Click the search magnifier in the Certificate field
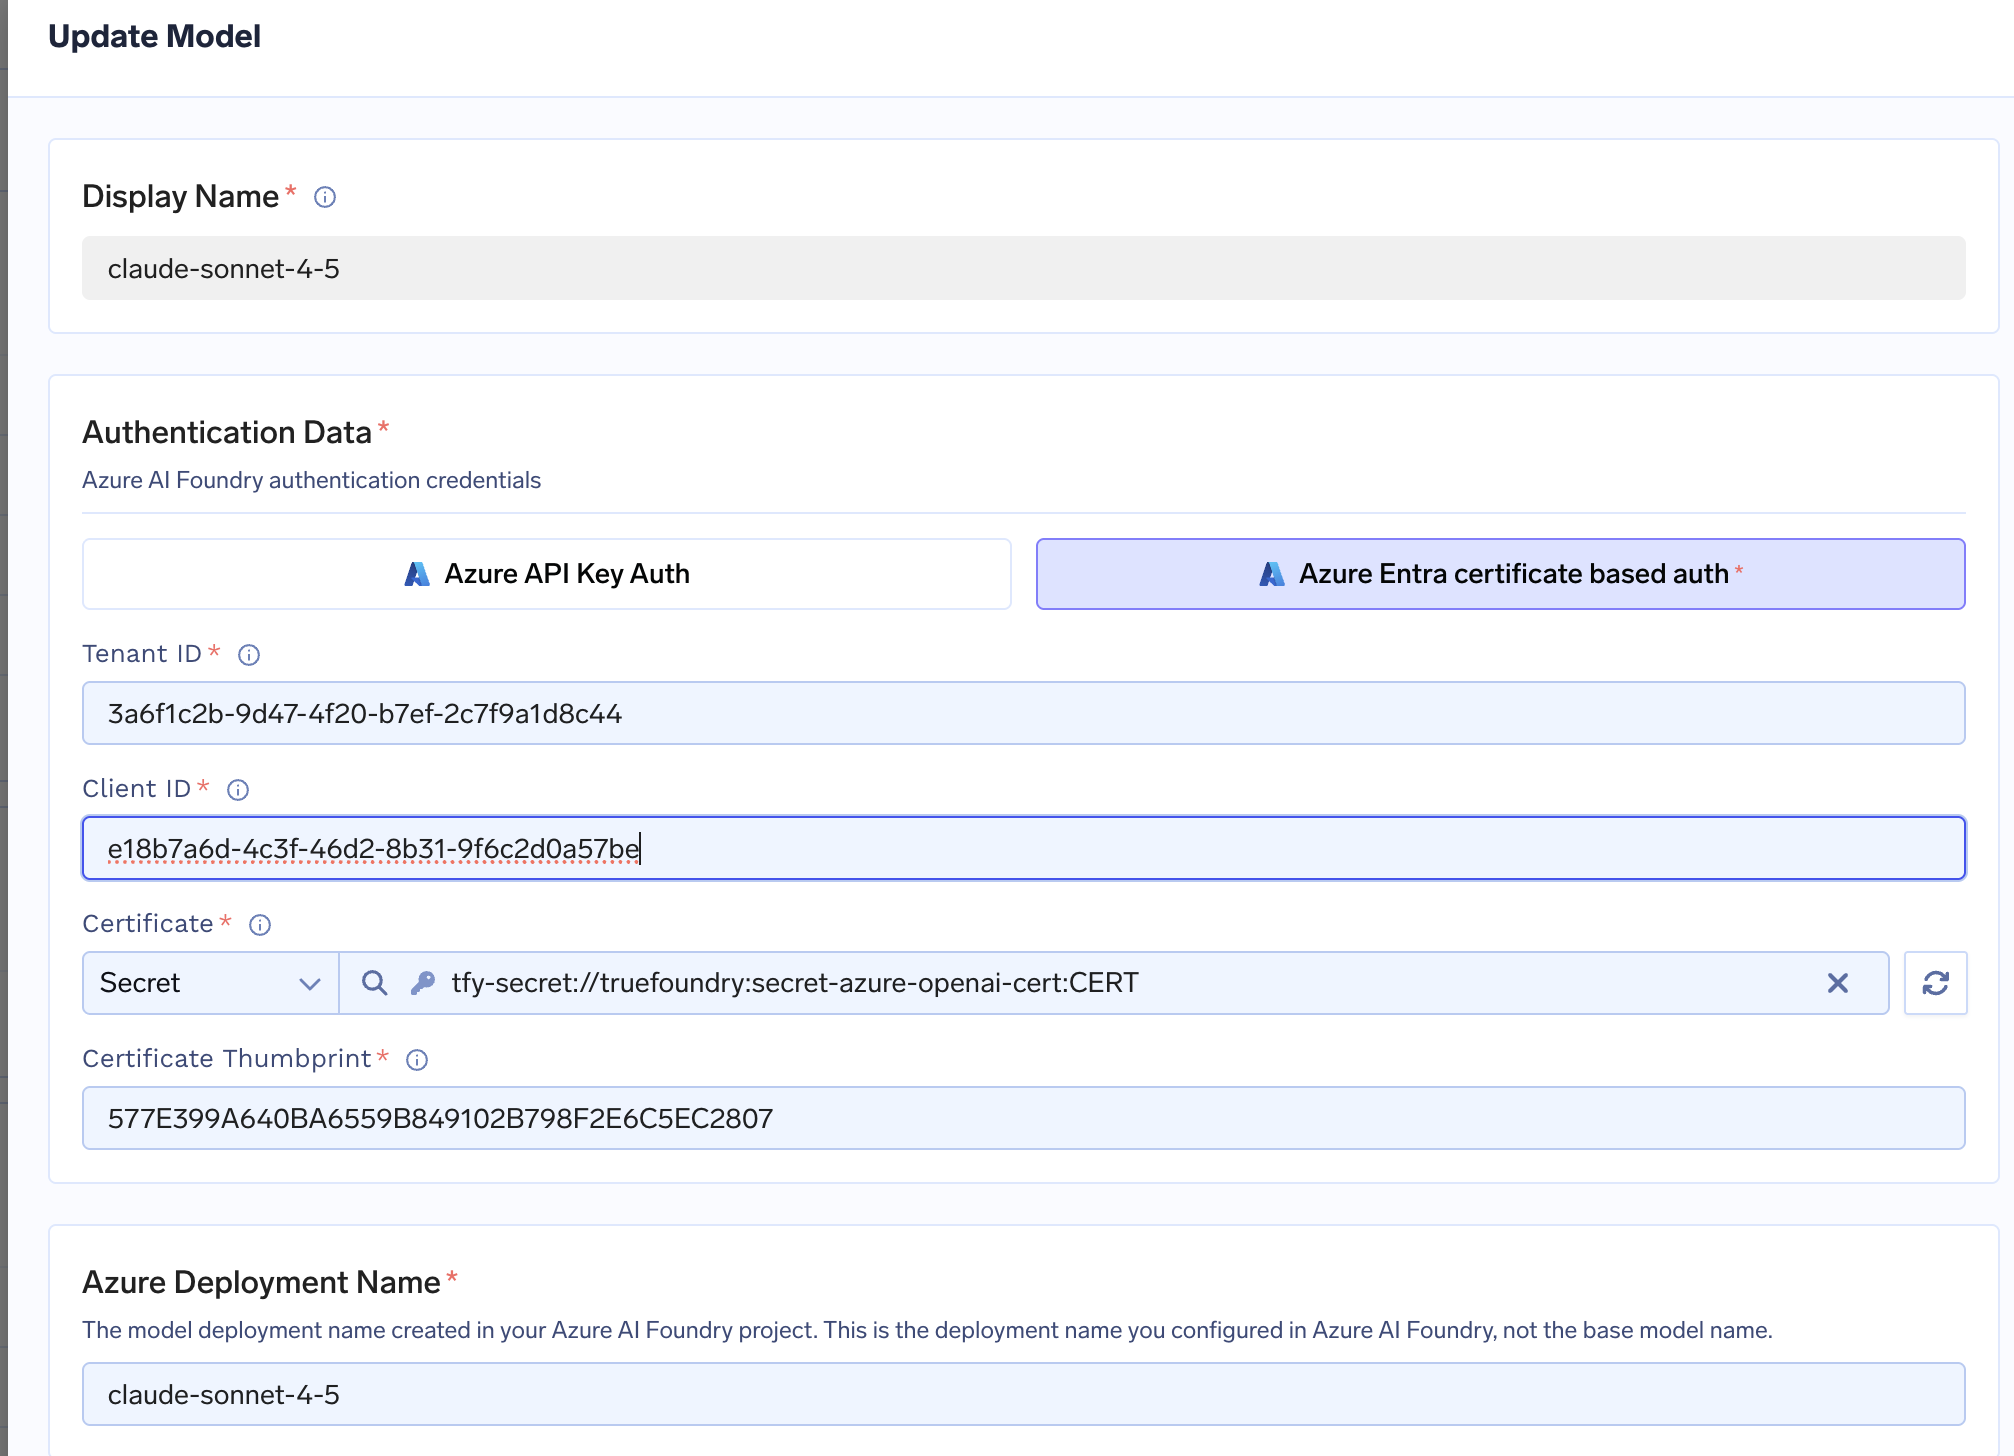 pos(374,983)
